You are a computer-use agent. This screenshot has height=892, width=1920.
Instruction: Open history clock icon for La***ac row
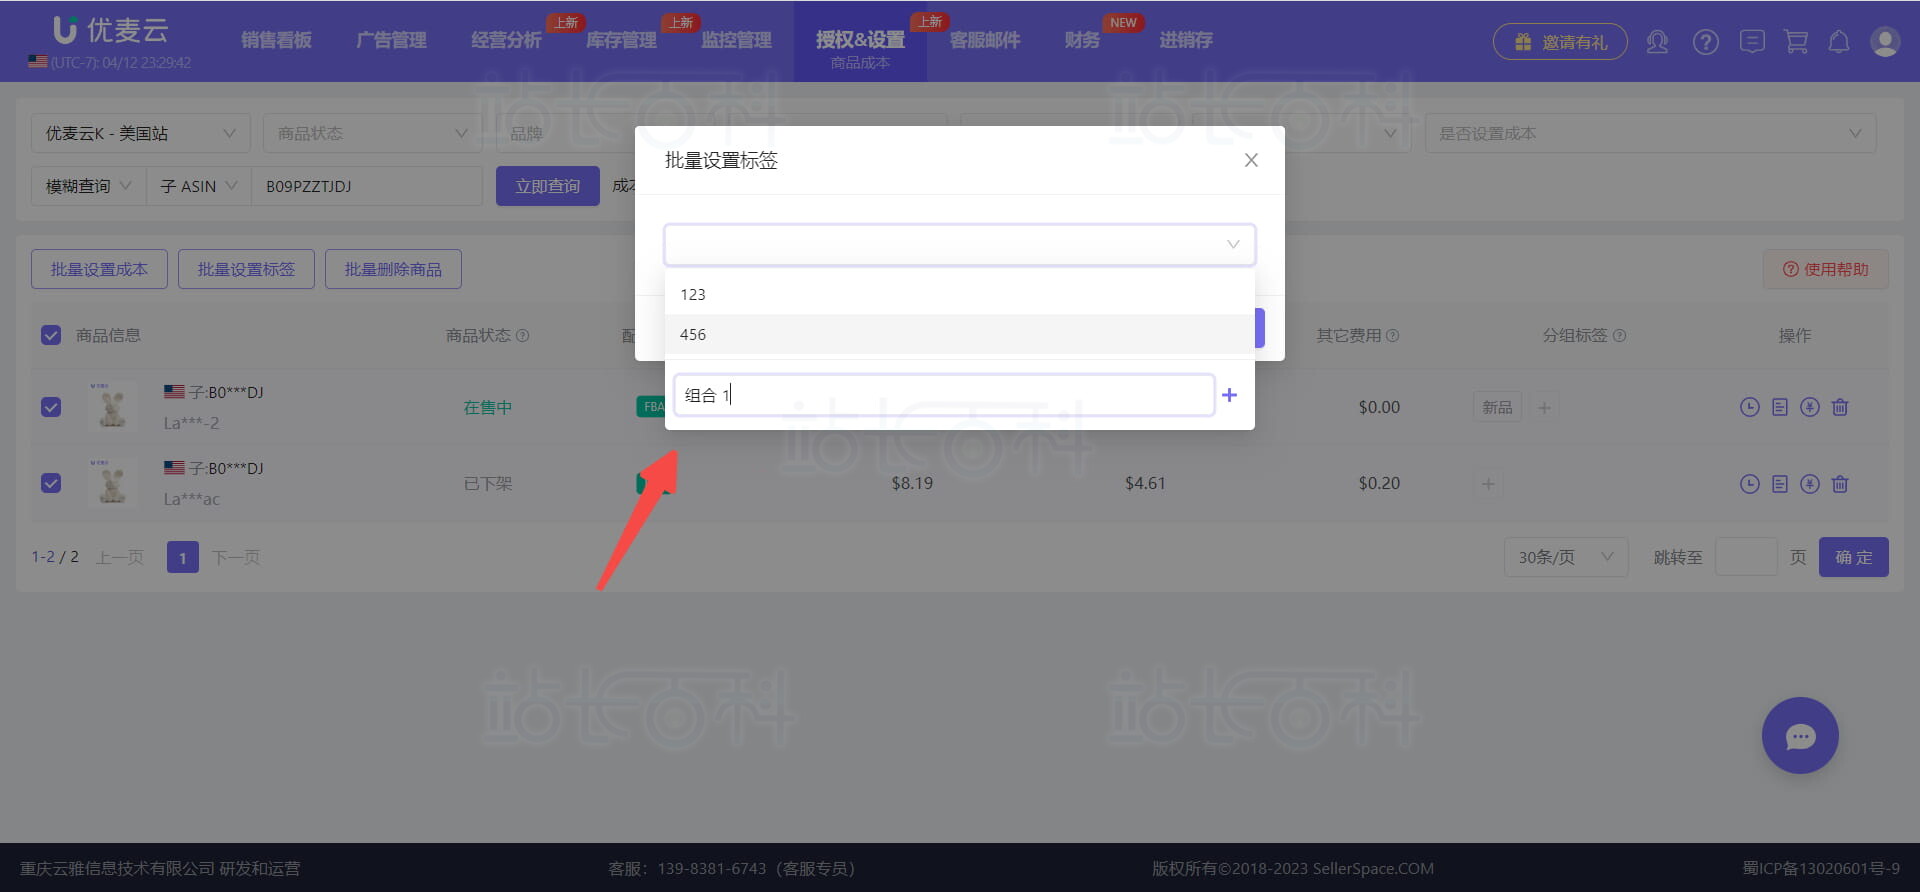pos(1749,484)
